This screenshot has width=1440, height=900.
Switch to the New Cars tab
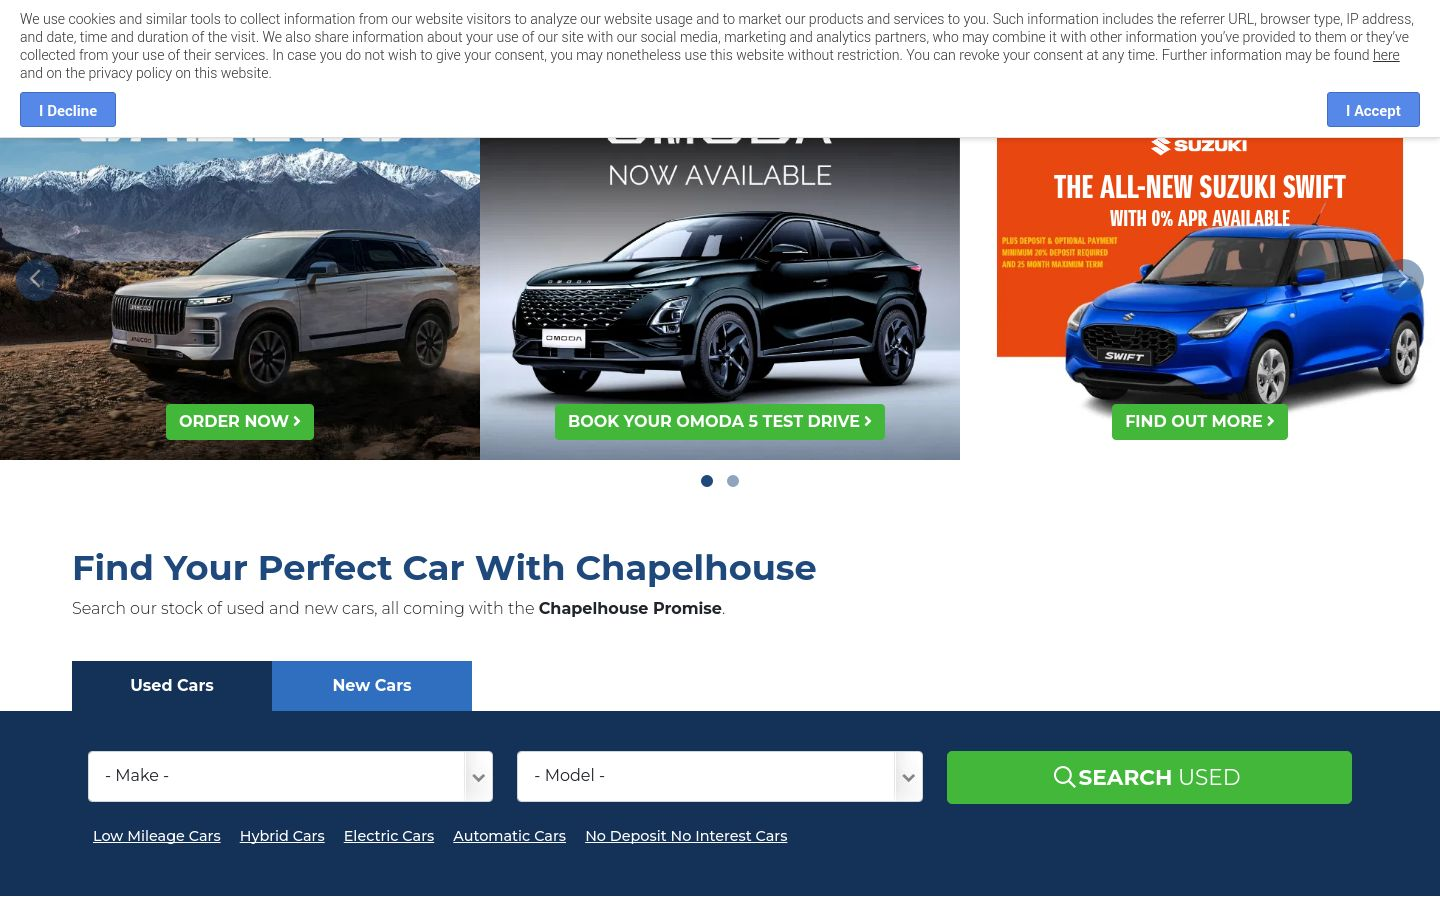(x=372, y=686)
